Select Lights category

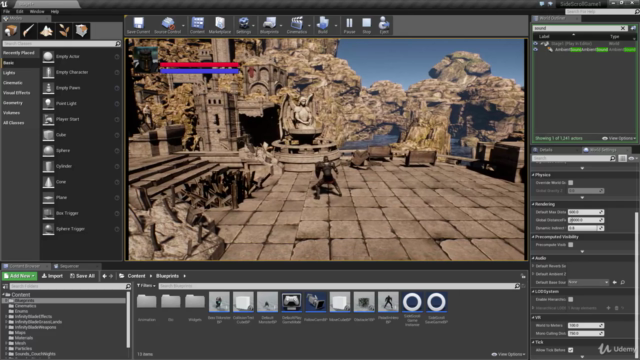[x=9, y=73]
